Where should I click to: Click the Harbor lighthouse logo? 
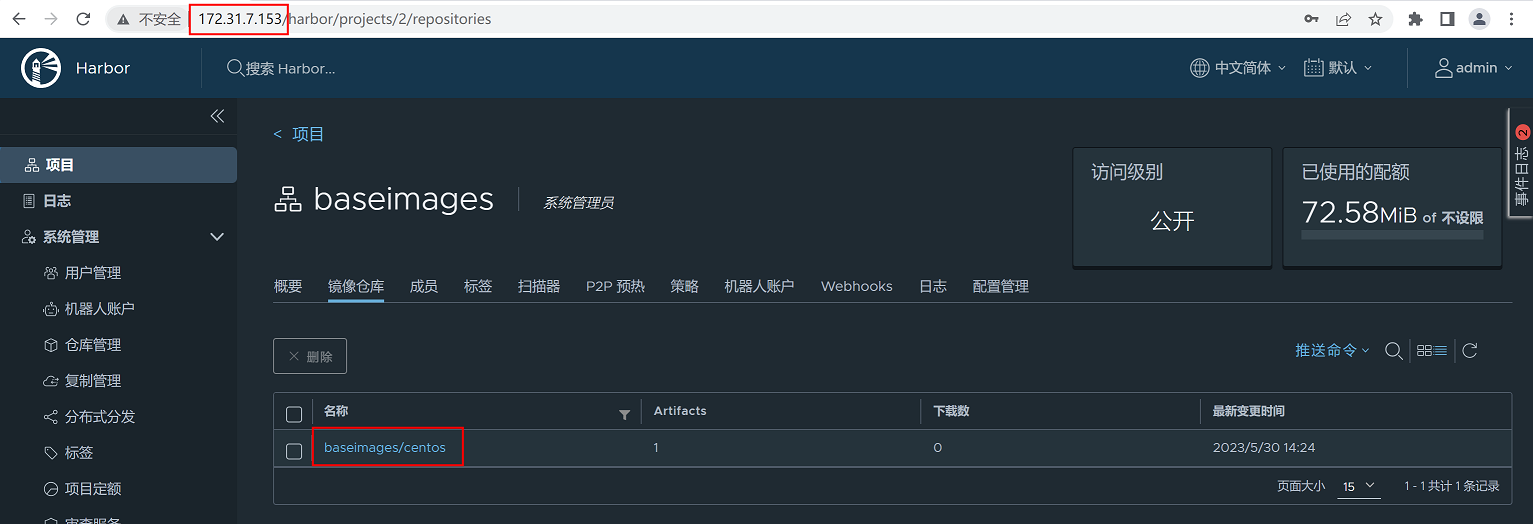coord(41,68)
